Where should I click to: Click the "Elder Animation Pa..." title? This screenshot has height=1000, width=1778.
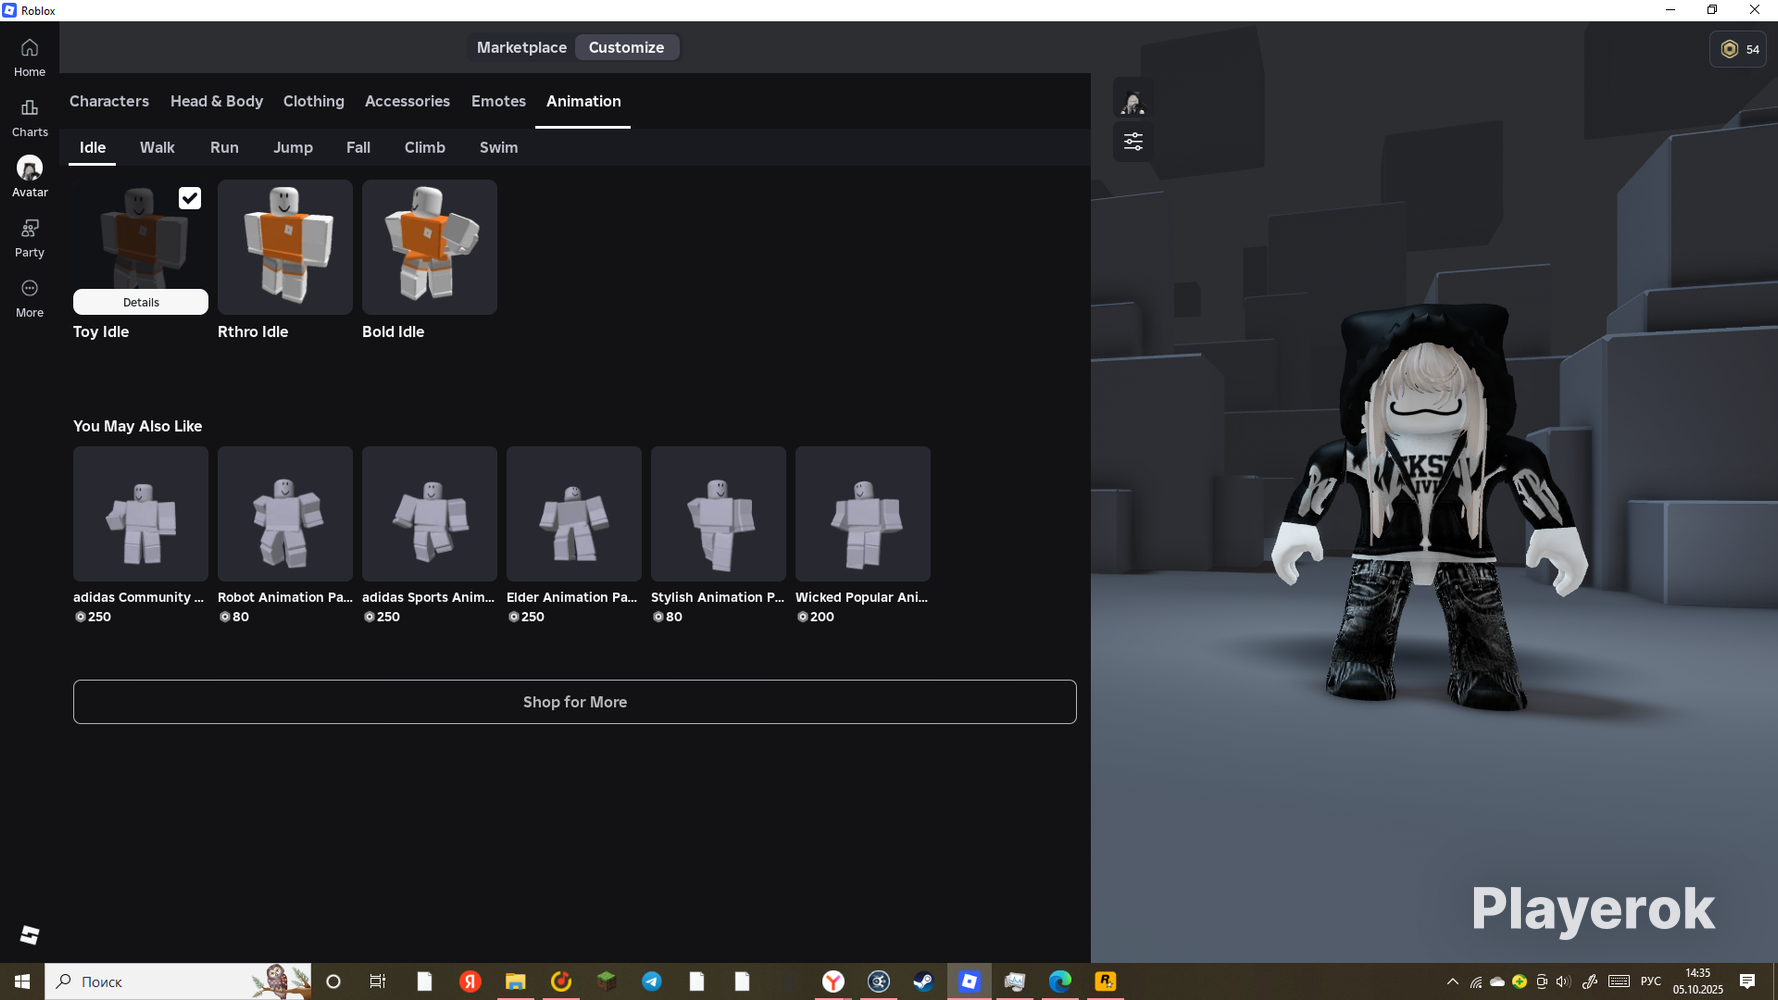(572, 597)
